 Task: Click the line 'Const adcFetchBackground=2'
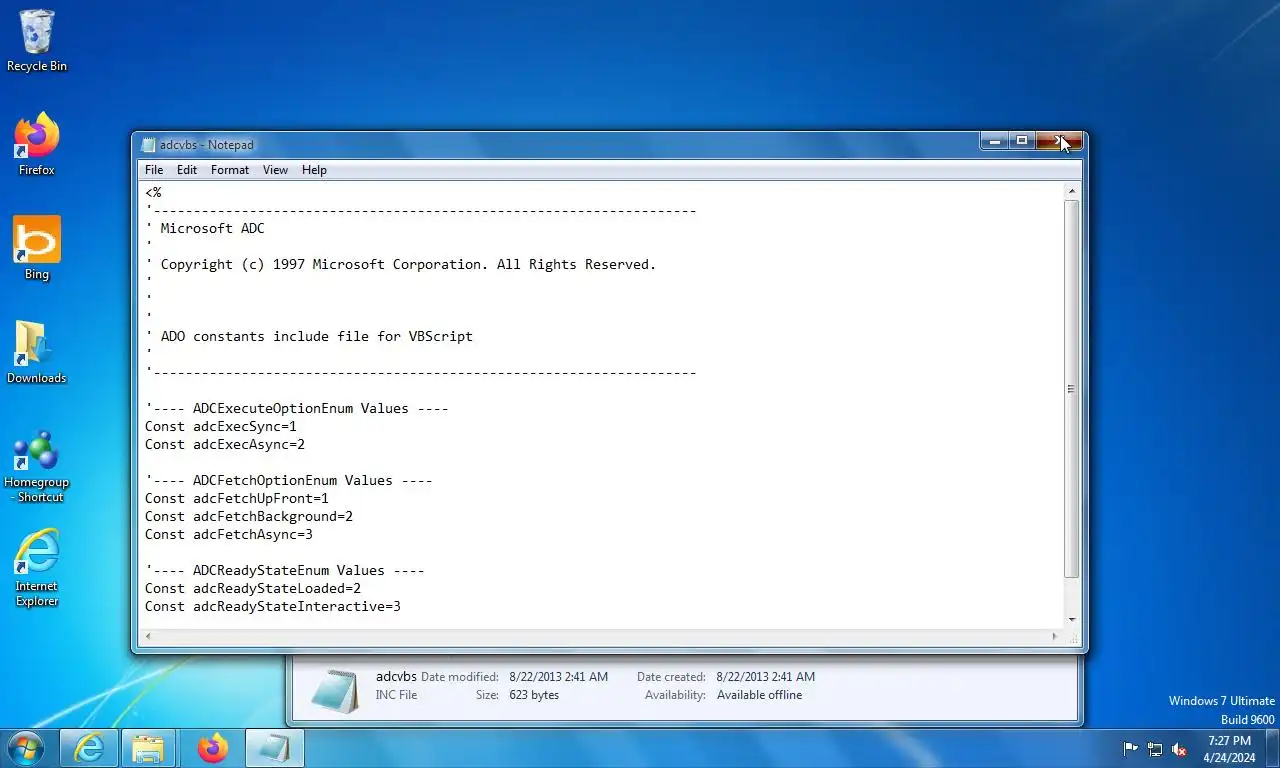(249, 517)
